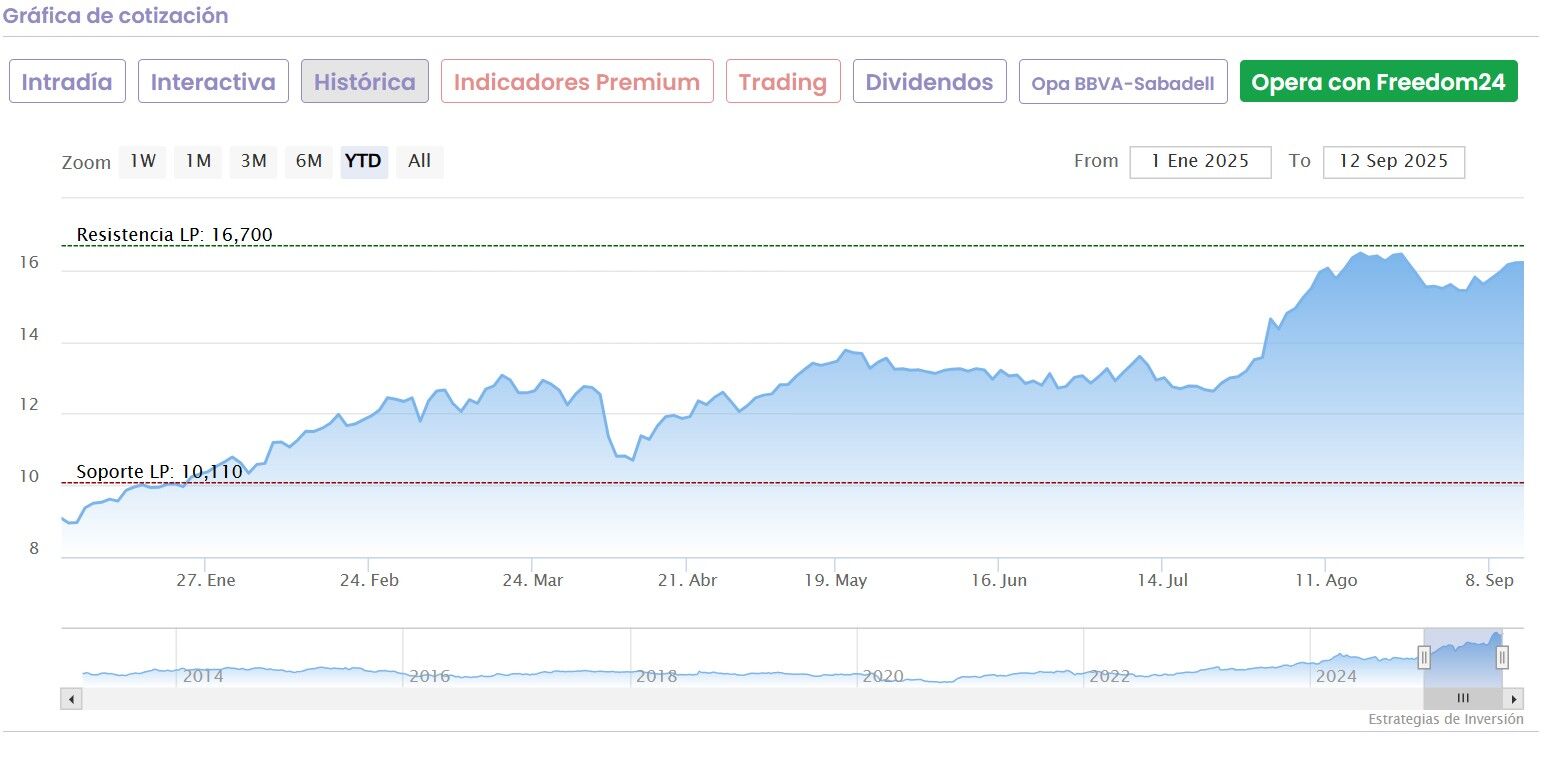Viewport: 1544px width, 758px height.
Task: Click the navigator scrollbar right arrow
Action: tap(1515, 699)
